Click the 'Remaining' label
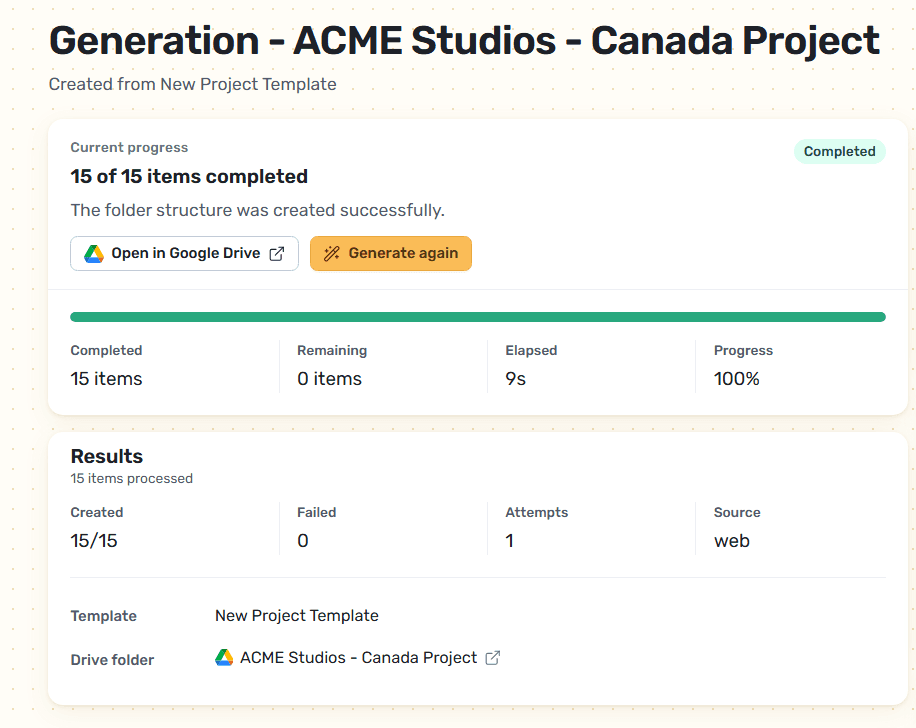916x728 pixels. 332,351
